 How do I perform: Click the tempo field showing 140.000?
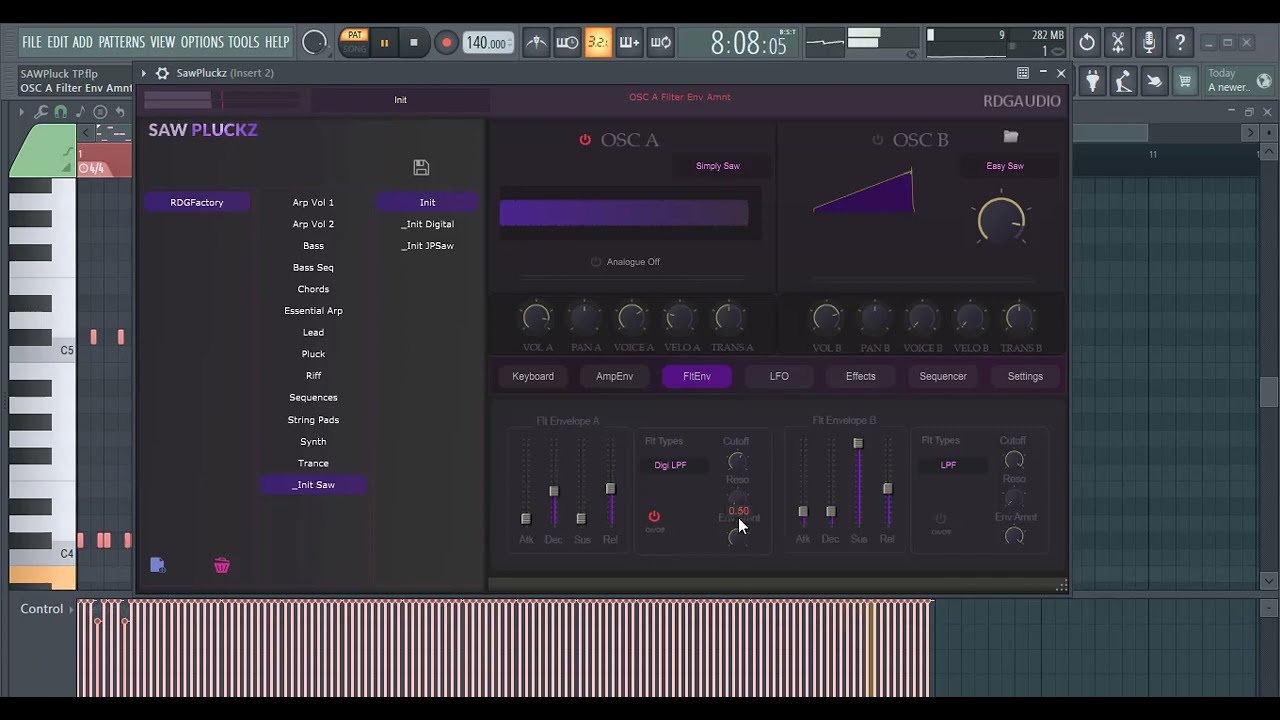click(x=488, y=43)
